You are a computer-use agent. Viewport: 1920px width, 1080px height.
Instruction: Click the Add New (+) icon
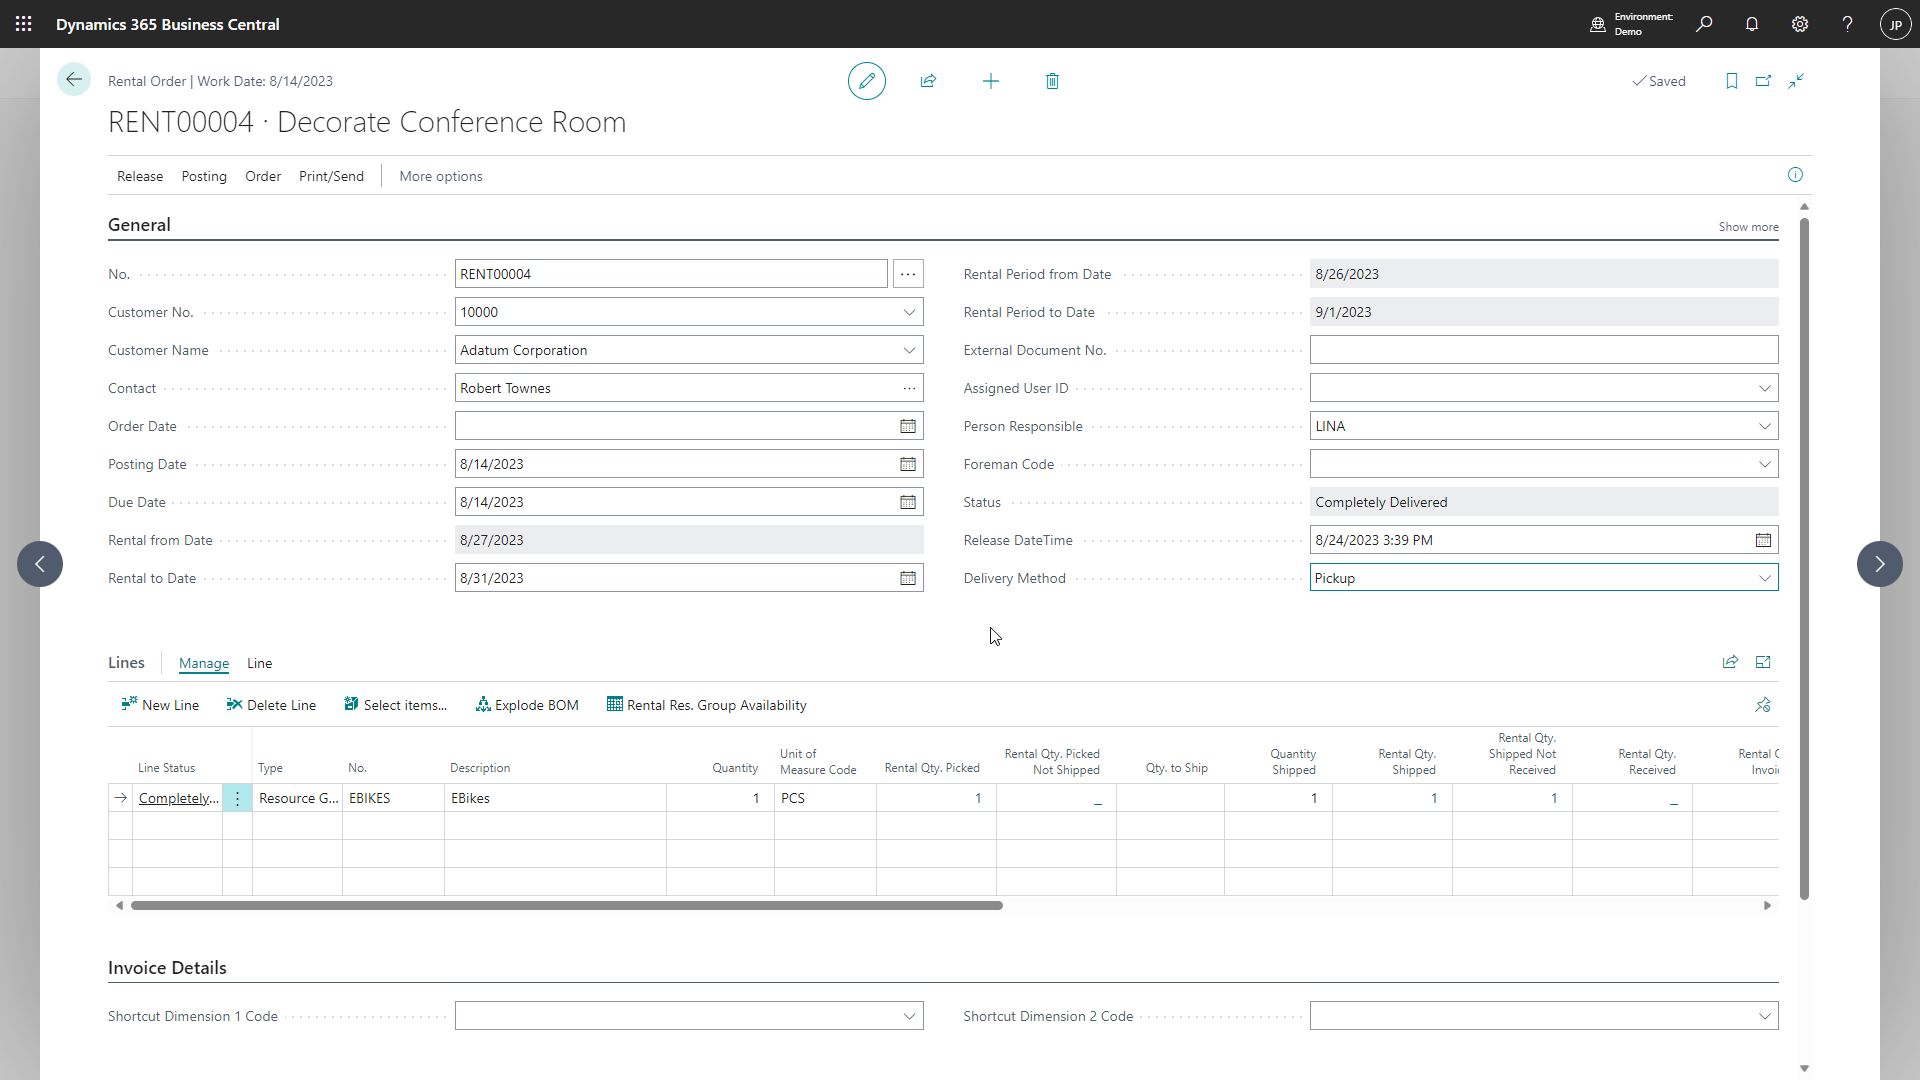[990, 82]
